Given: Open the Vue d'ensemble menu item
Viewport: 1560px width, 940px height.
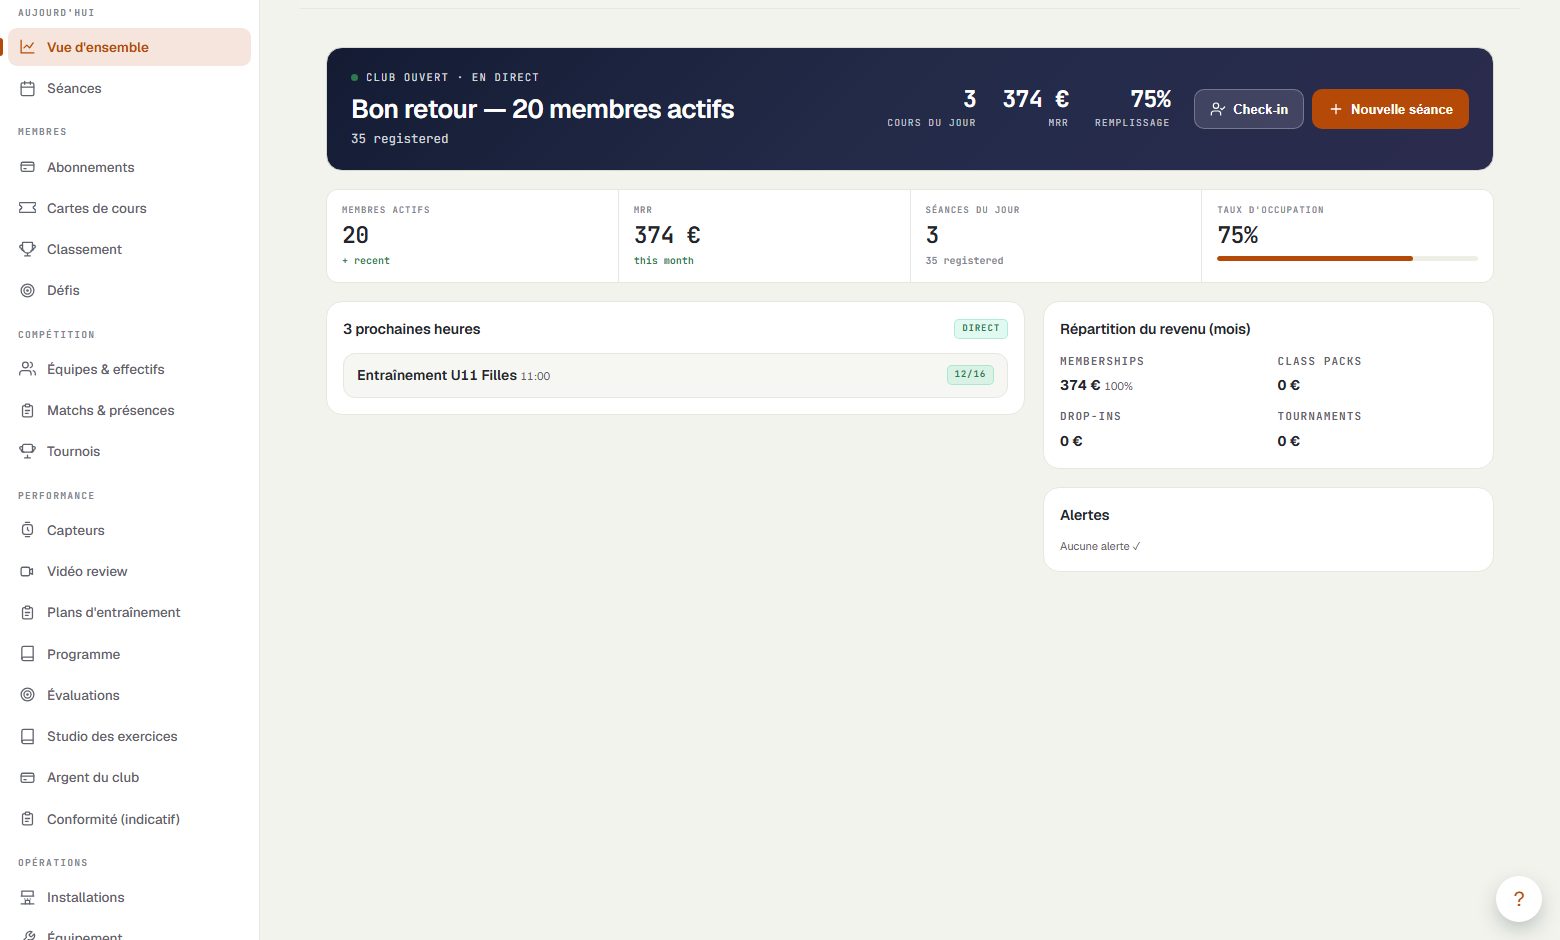Looking at the screenshot, I should pyautogui.click(x=129, y=47).
